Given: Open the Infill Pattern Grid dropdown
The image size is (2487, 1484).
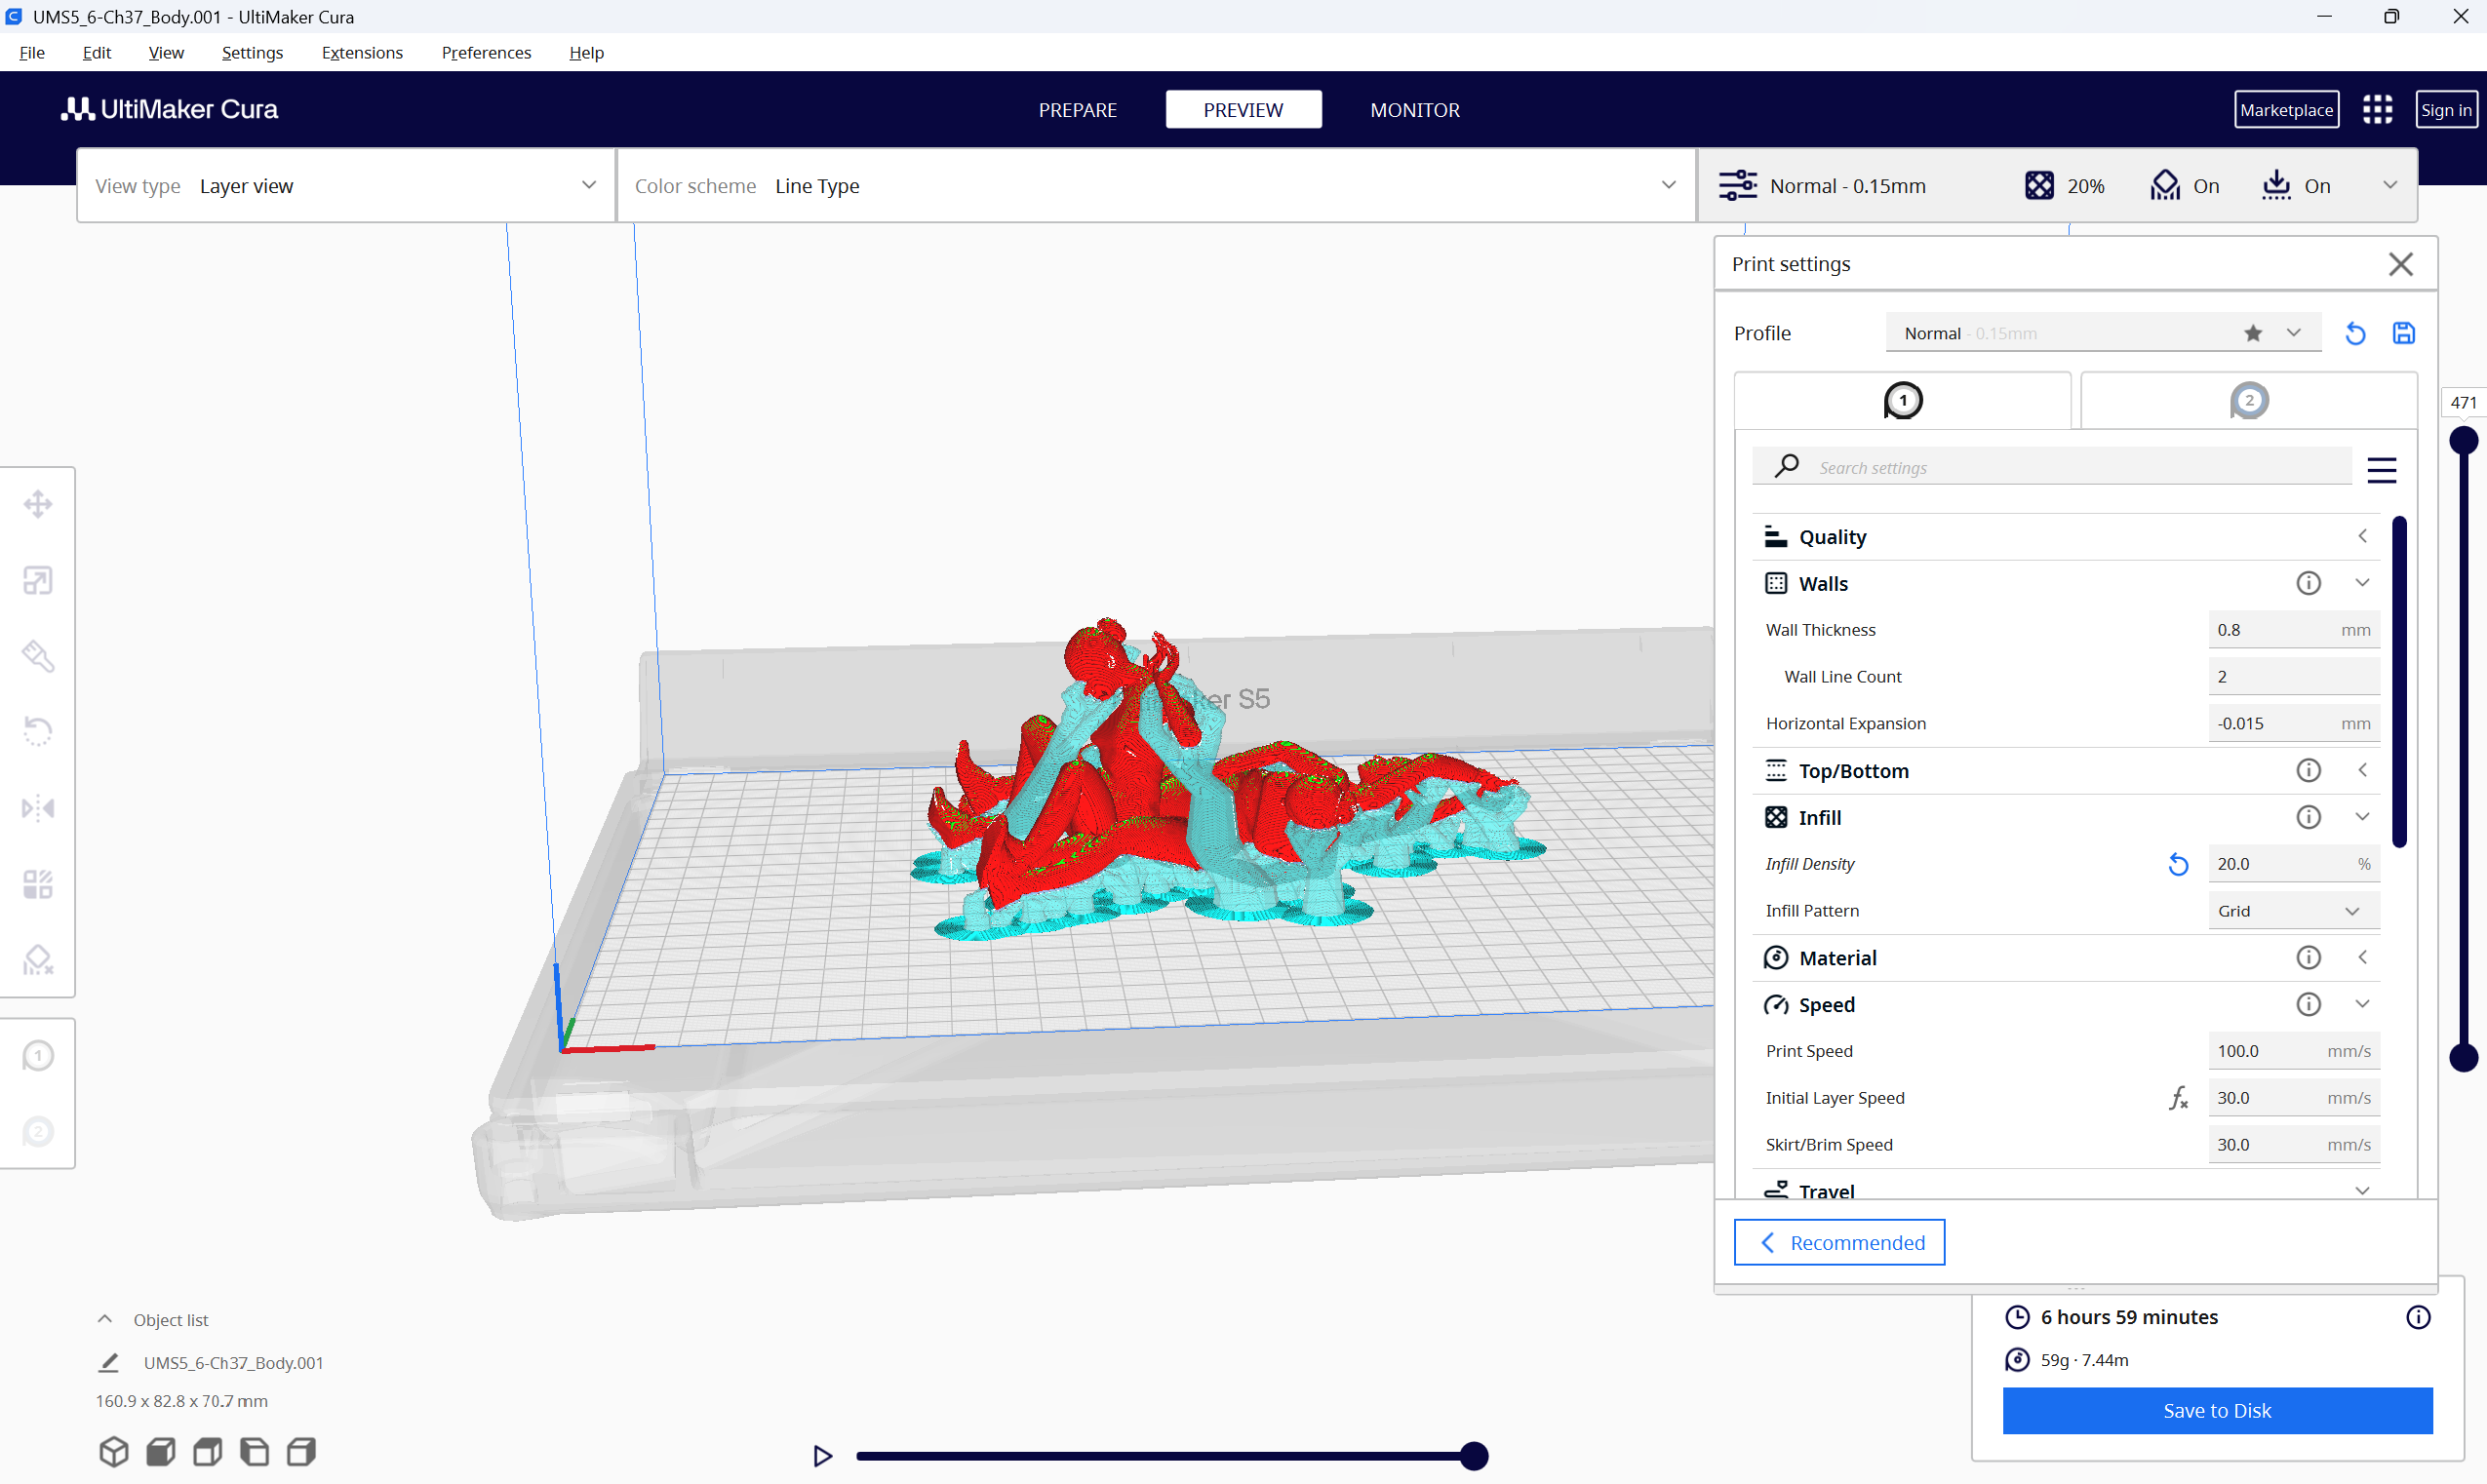Looking at the screenshot, I should click(2293, 911).
